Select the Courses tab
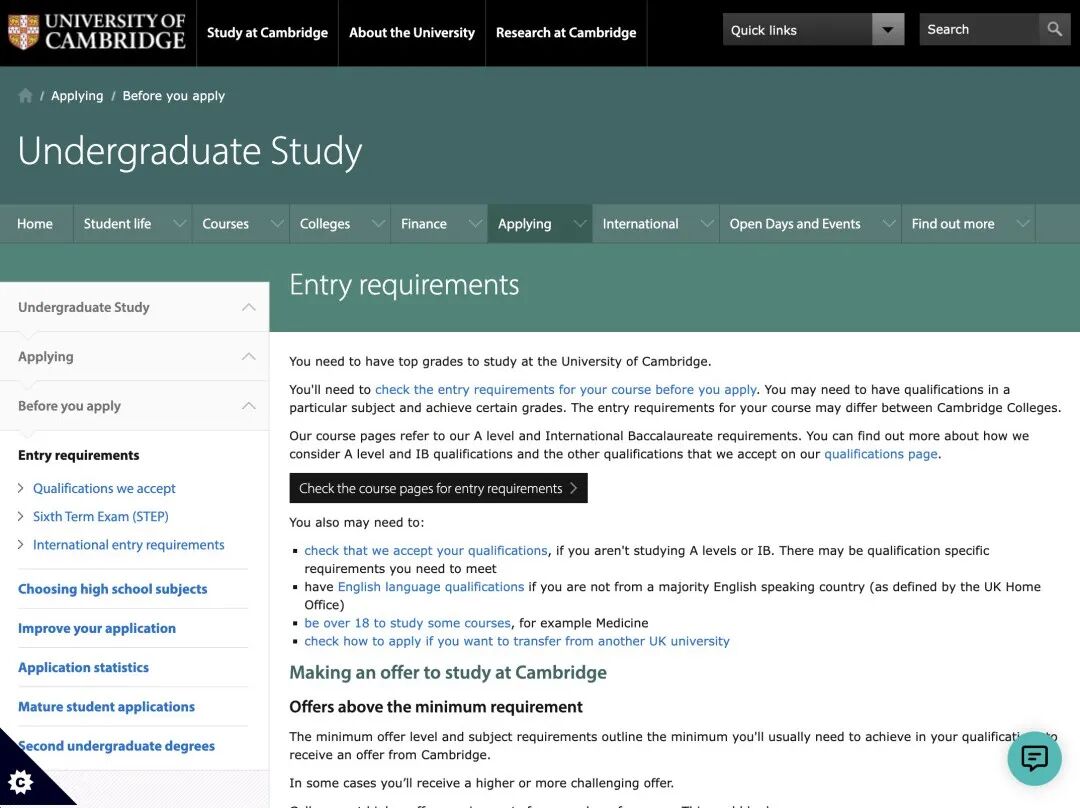This screenshot has height=808, width=1080. (225, 223)
